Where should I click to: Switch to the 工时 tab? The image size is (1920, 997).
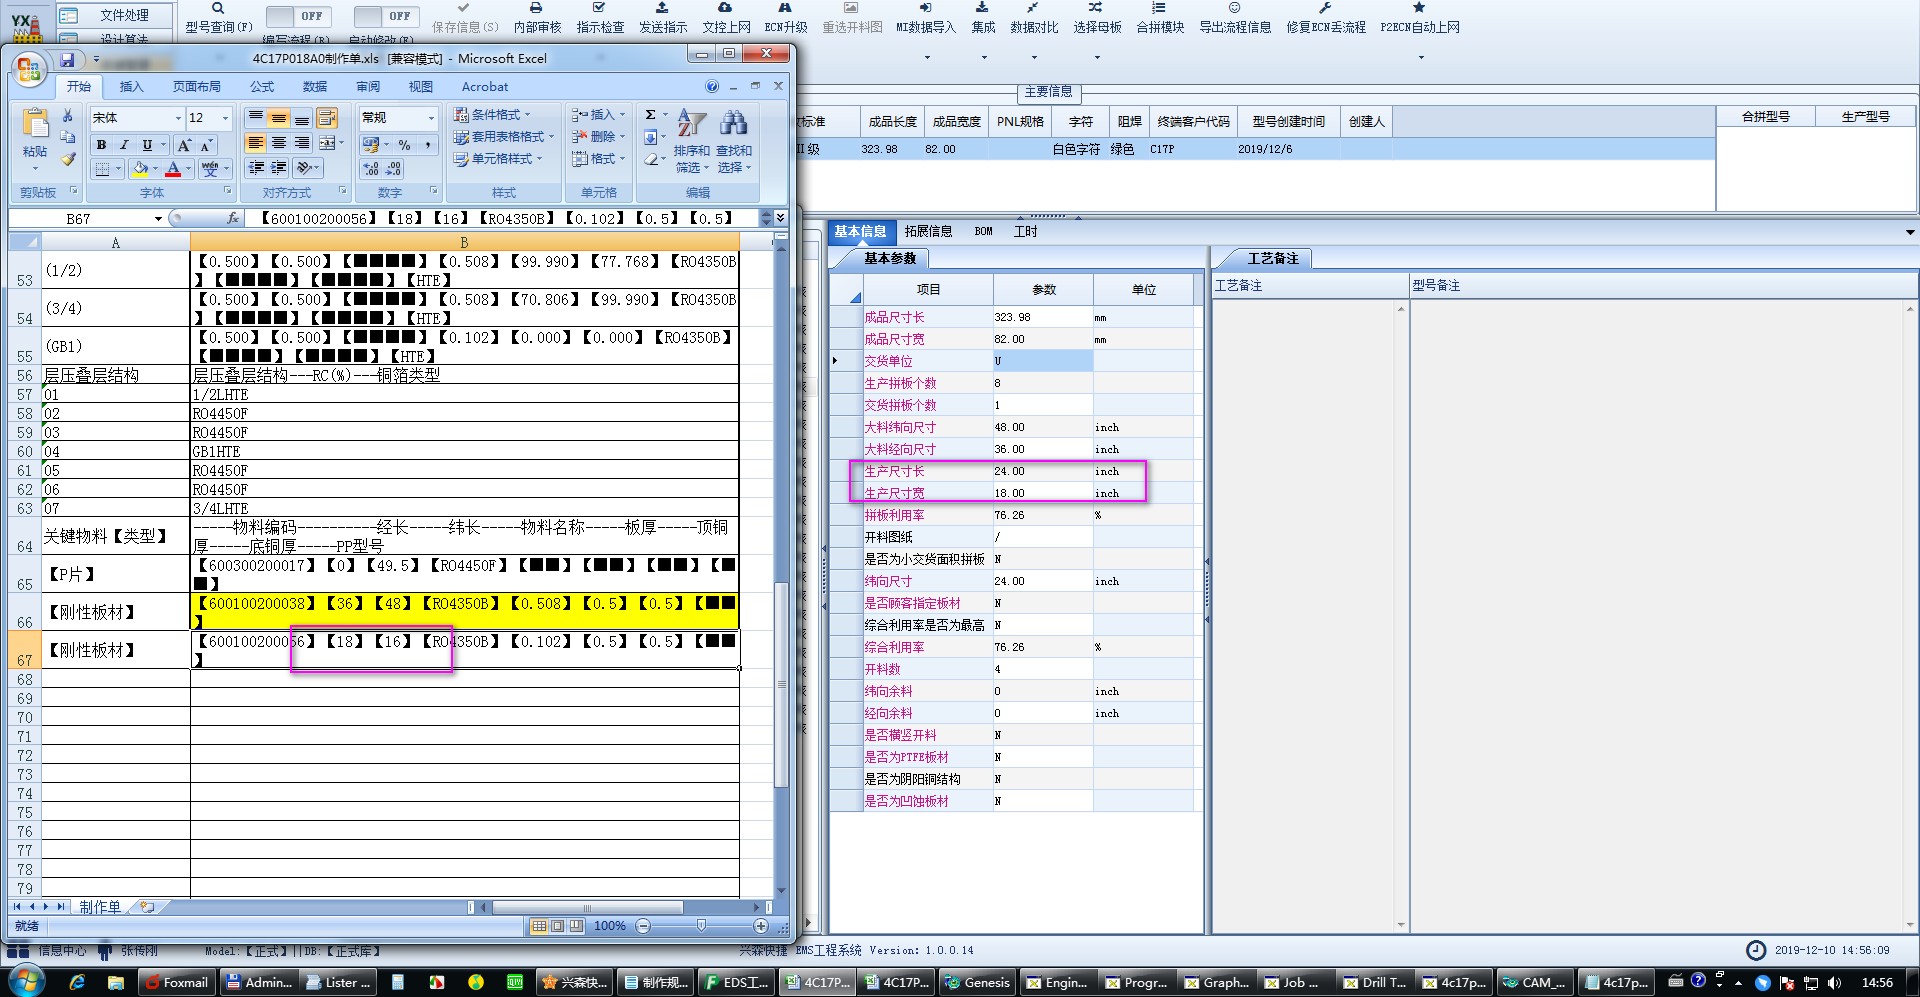pos(1026,231)
